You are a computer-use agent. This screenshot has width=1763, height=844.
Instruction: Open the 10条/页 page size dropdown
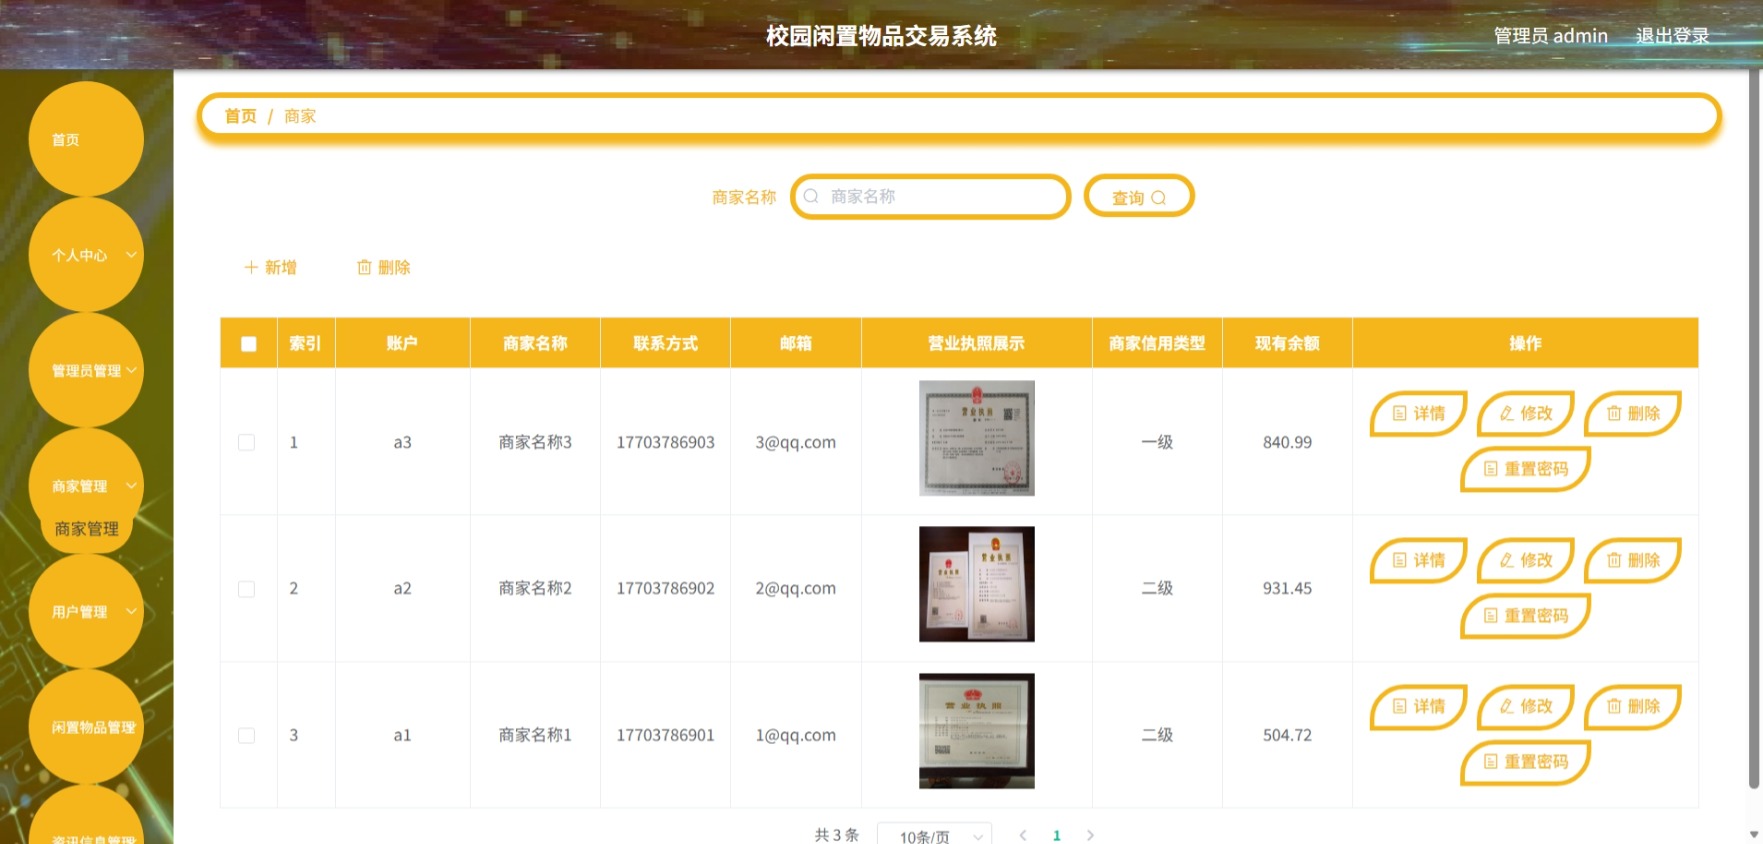click(x=934, y=835)
